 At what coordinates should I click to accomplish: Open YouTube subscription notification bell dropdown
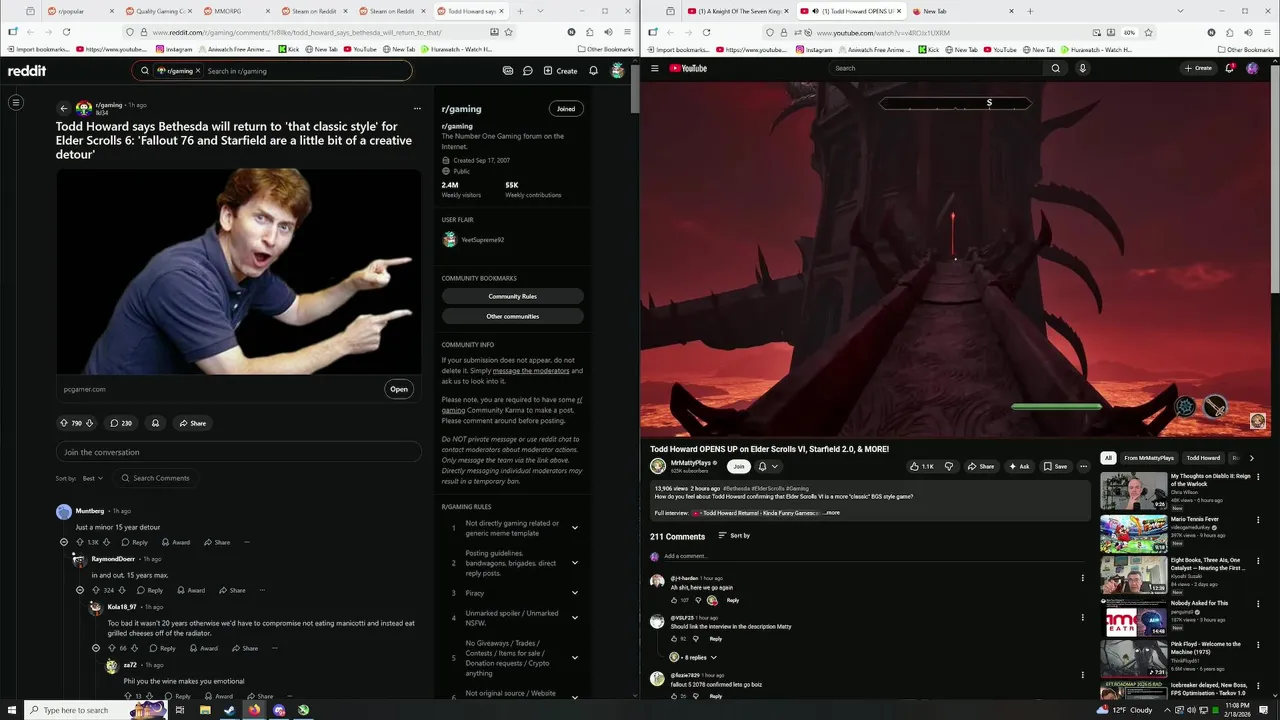[x=767, y=466]
